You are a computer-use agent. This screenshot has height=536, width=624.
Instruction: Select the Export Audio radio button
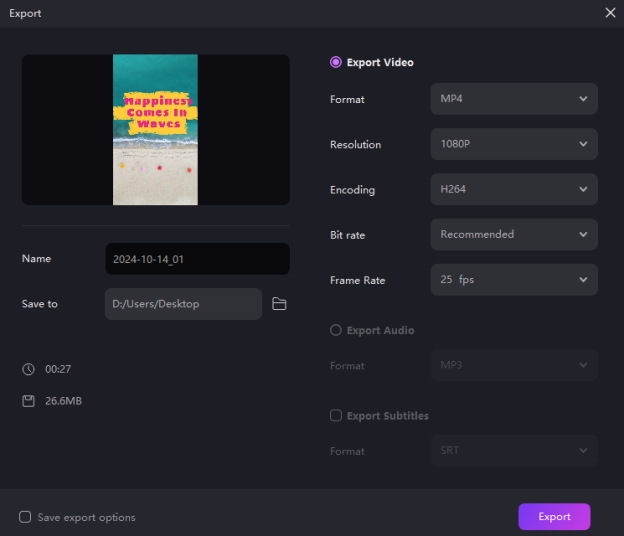tap(336, 330)
